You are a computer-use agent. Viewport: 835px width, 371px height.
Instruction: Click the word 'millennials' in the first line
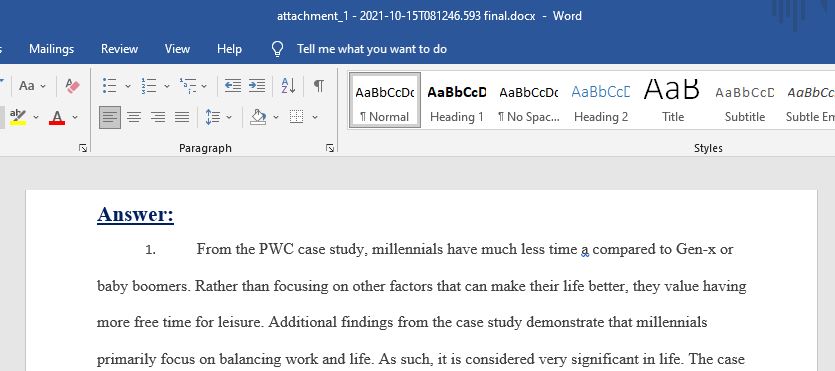coord(407,249)
